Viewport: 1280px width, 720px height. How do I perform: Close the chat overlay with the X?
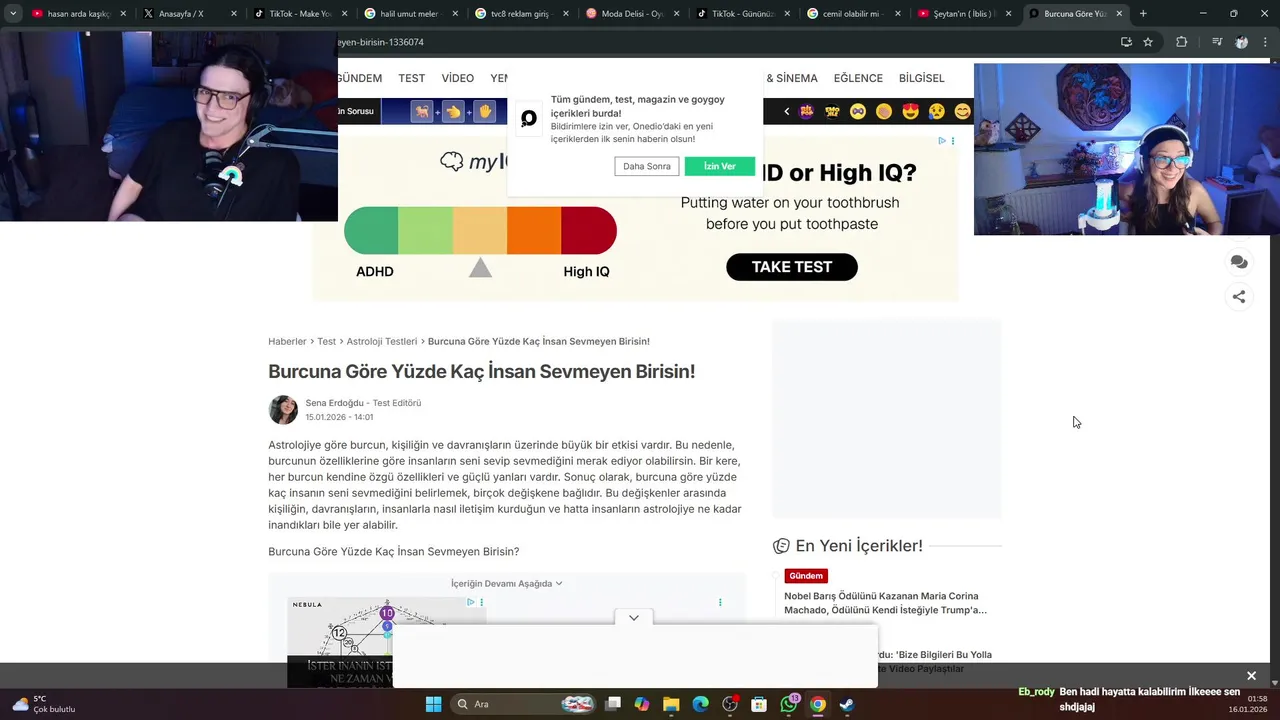[1251, 676]
